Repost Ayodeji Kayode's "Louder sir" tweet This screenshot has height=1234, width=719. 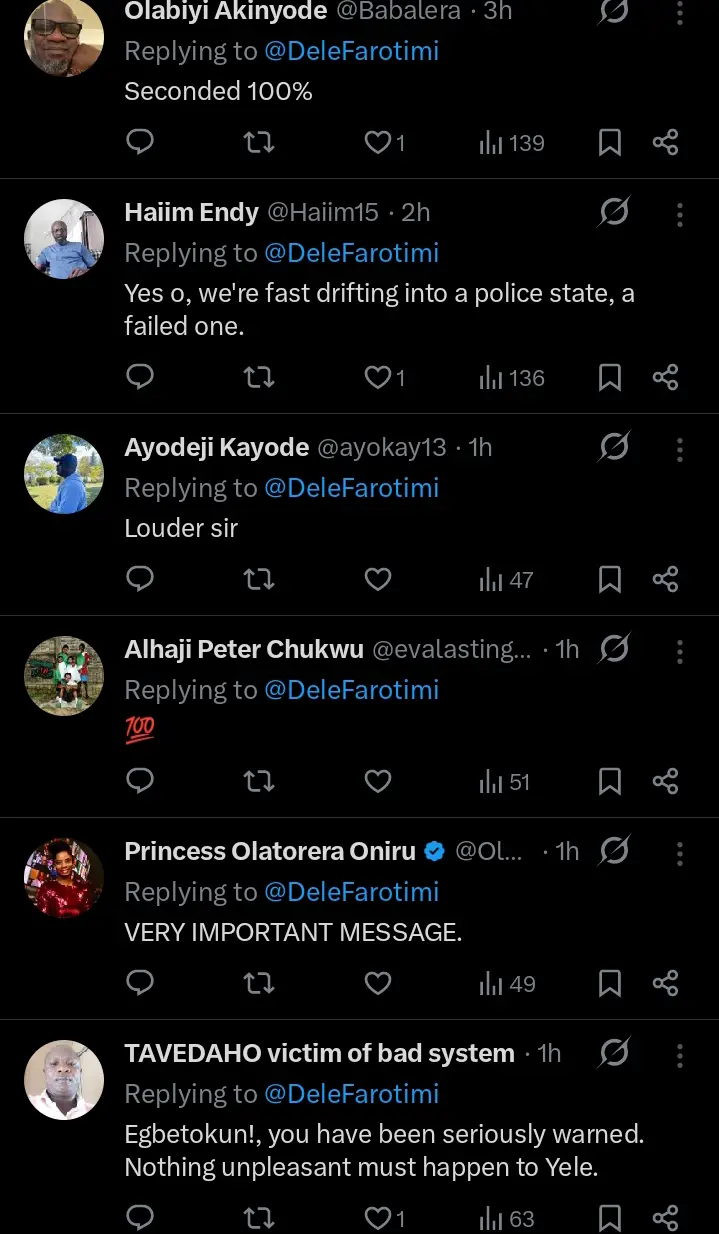click(x=259, y=579)
